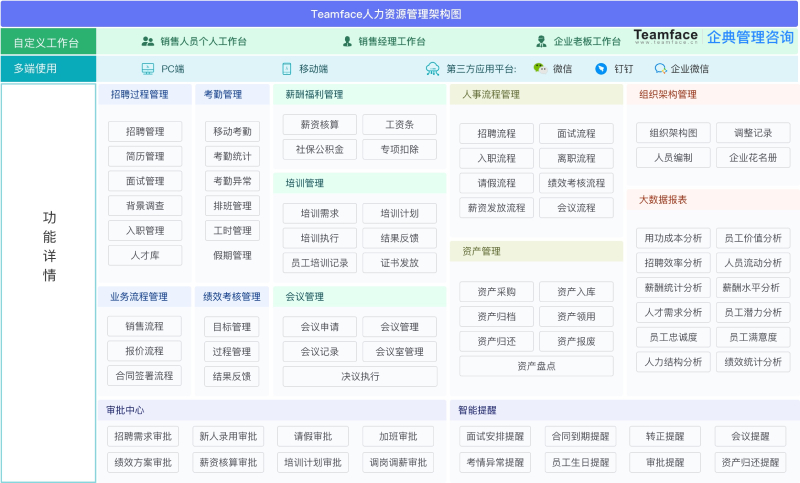
Task: Select the 大数据报表 section header
Action: click(x=663, y=199)
